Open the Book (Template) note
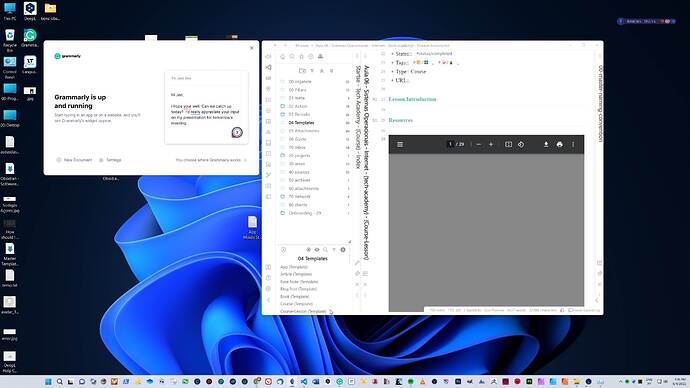The height and width of the screenshot is (388, 690). coord(294,296)
